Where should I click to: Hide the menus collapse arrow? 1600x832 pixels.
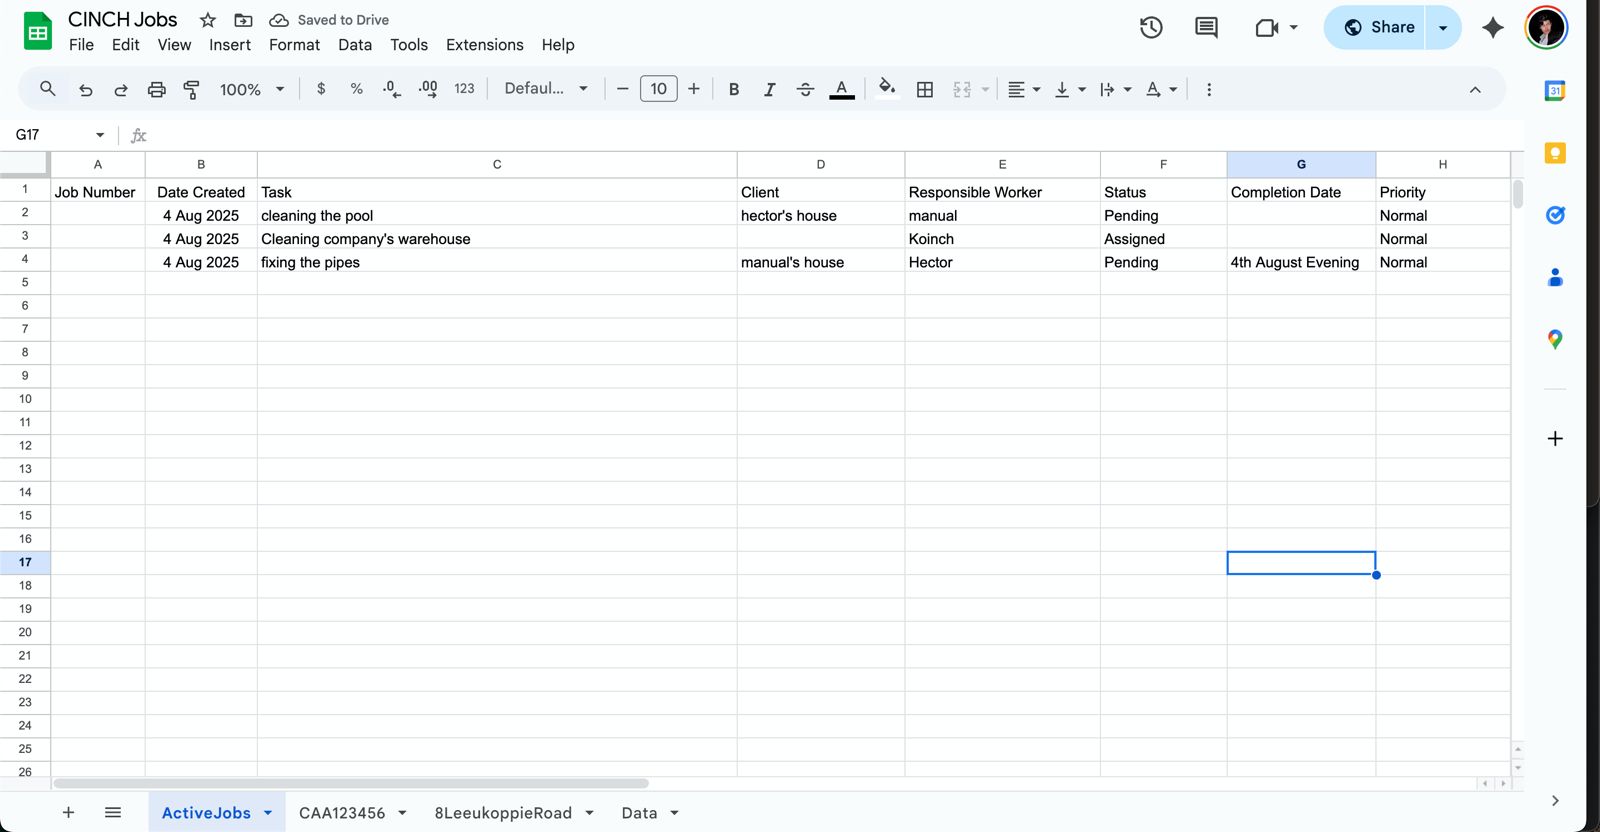pyautogui.click(x=1475, y=89)
